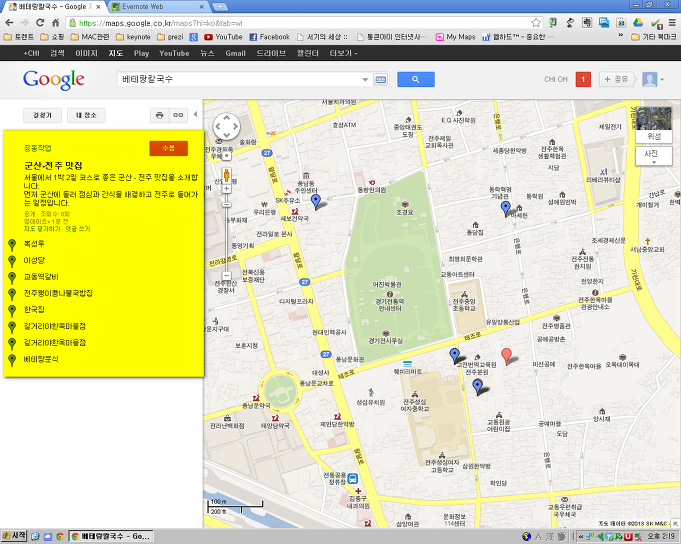Viewport: 681px width, 544px height.
Task: Click the red notification badge 1
Action: click(x=583, y=79)
